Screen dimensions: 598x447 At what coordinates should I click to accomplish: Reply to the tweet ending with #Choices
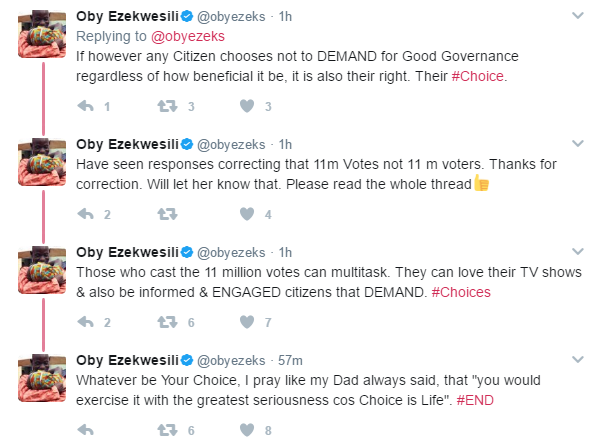click(x=85, y=322)
